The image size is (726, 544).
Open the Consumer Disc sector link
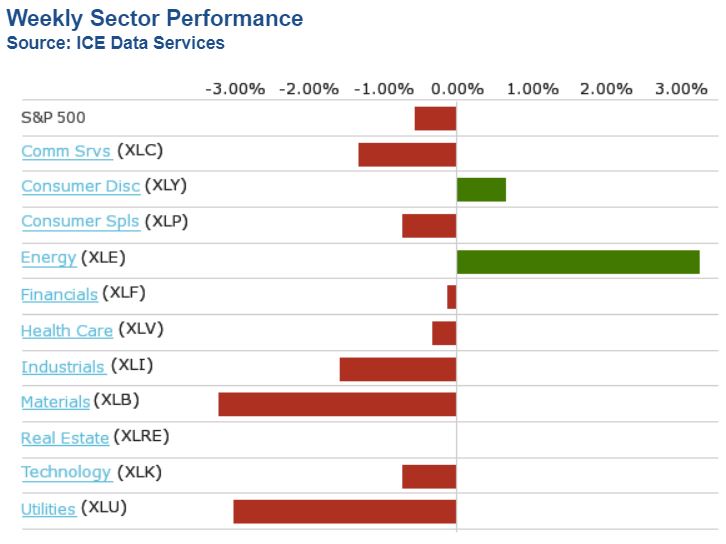(x=80, y=186)
